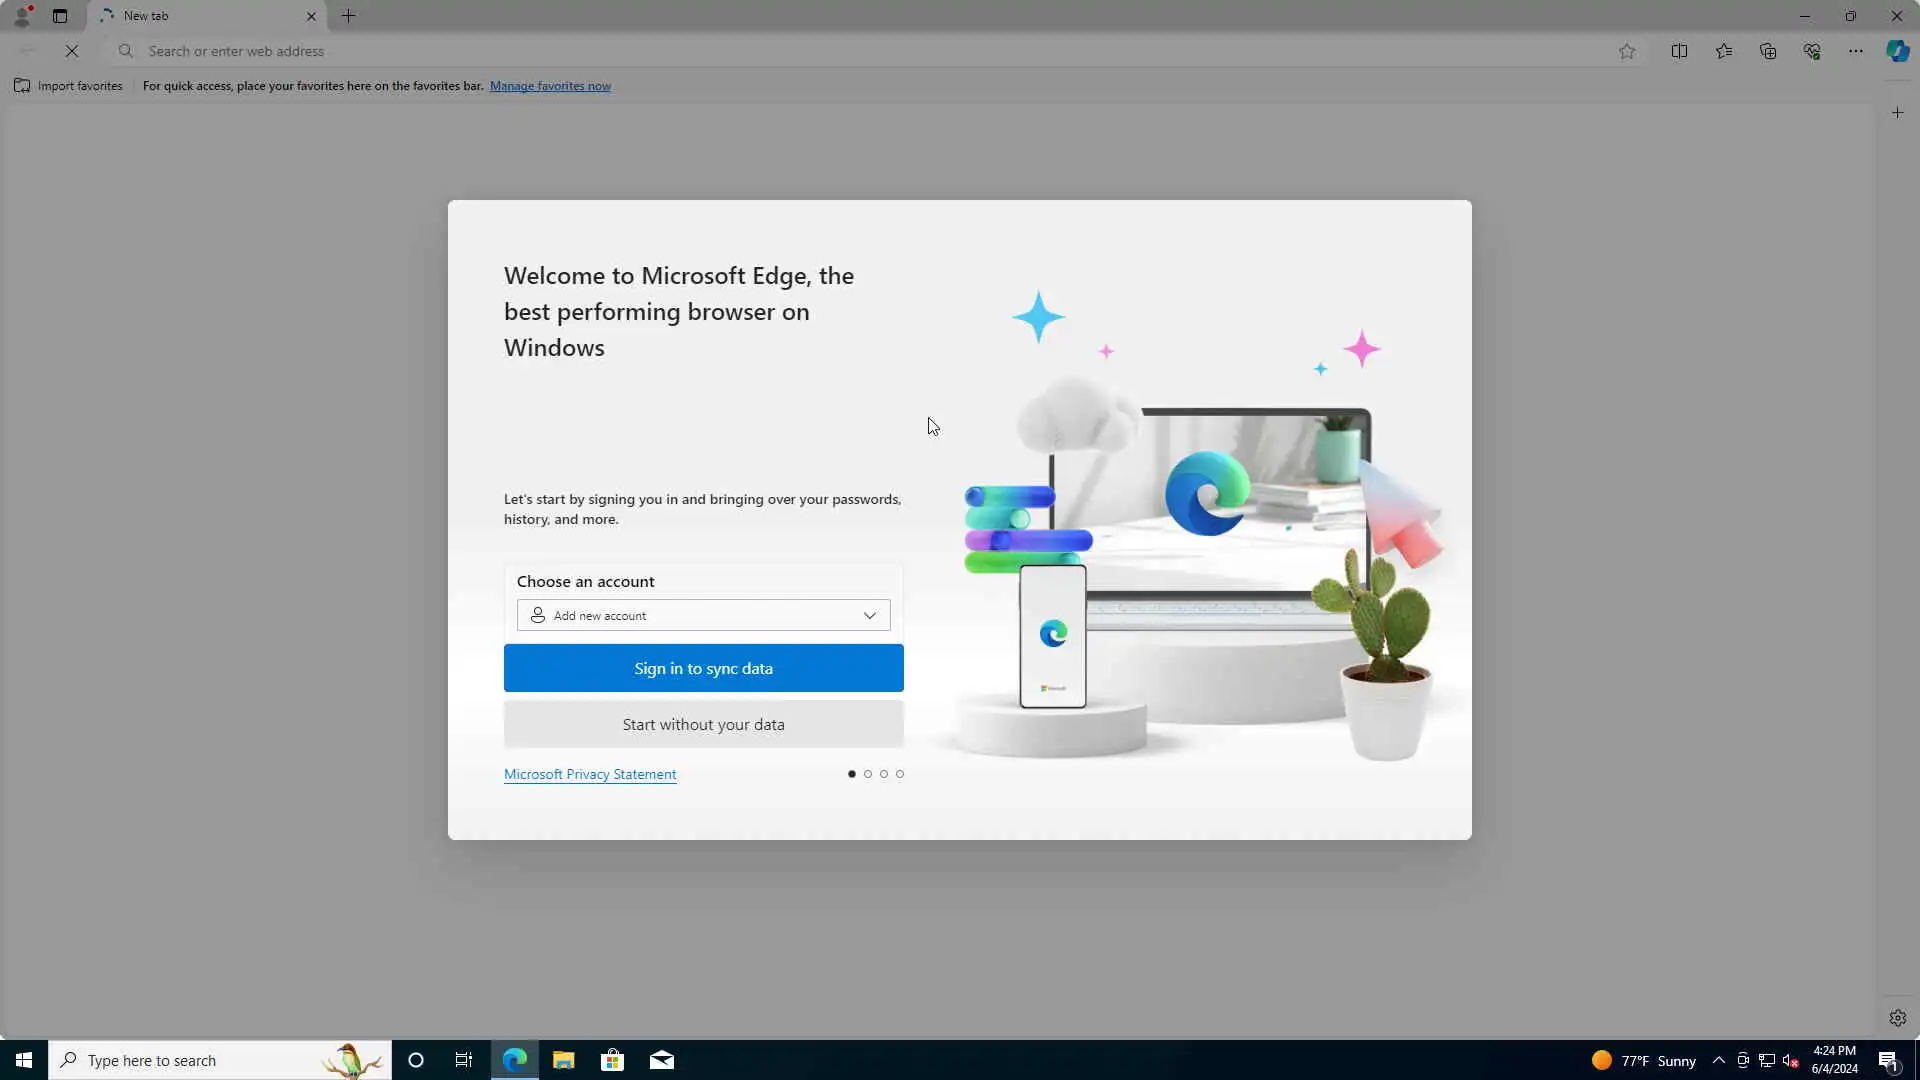This screenshot has height=1080, width=1920.
Task: Click the Tab actions menu icon
Action: click(x=60, y=16)
